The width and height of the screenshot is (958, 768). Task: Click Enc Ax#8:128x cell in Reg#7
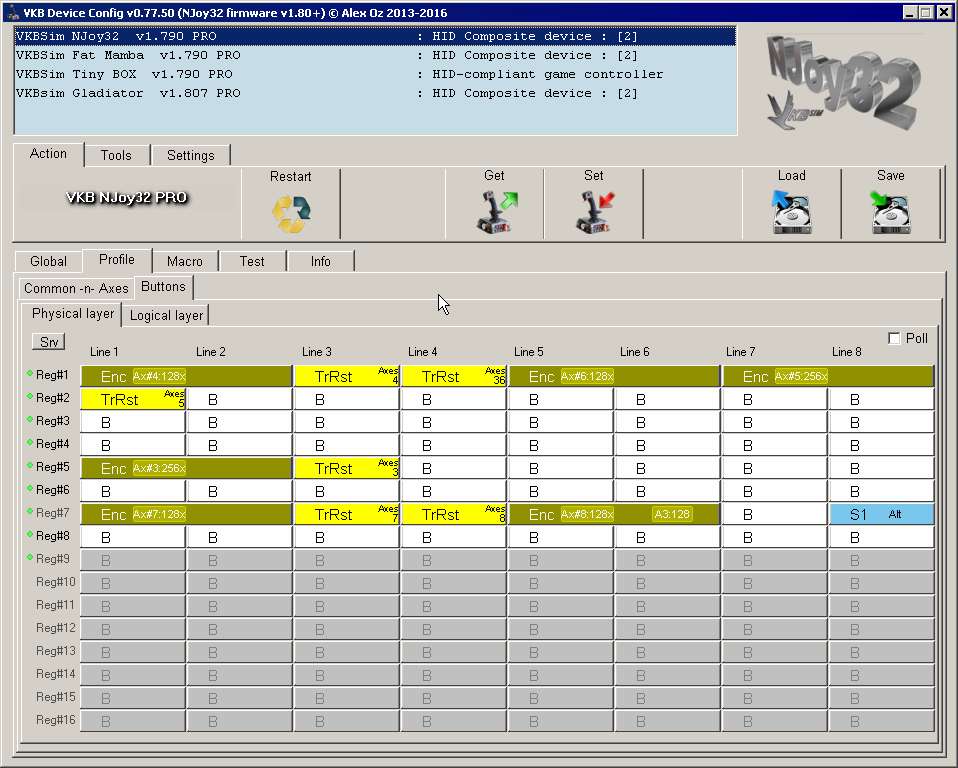coord(614,514)
